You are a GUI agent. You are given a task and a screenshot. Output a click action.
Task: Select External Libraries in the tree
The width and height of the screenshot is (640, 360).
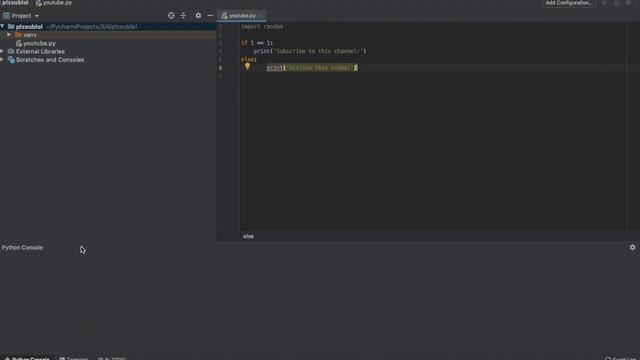pyautogui.click(x=40, y=51)
